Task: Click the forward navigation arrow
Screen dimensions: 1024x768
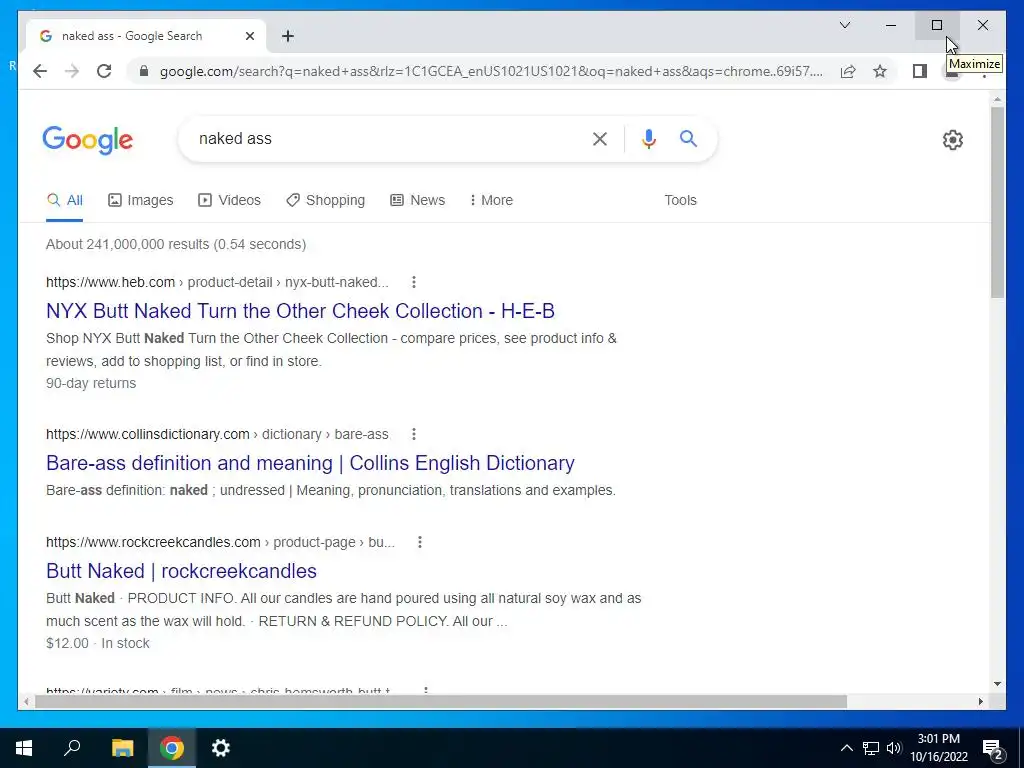Action: pos(72,71)
